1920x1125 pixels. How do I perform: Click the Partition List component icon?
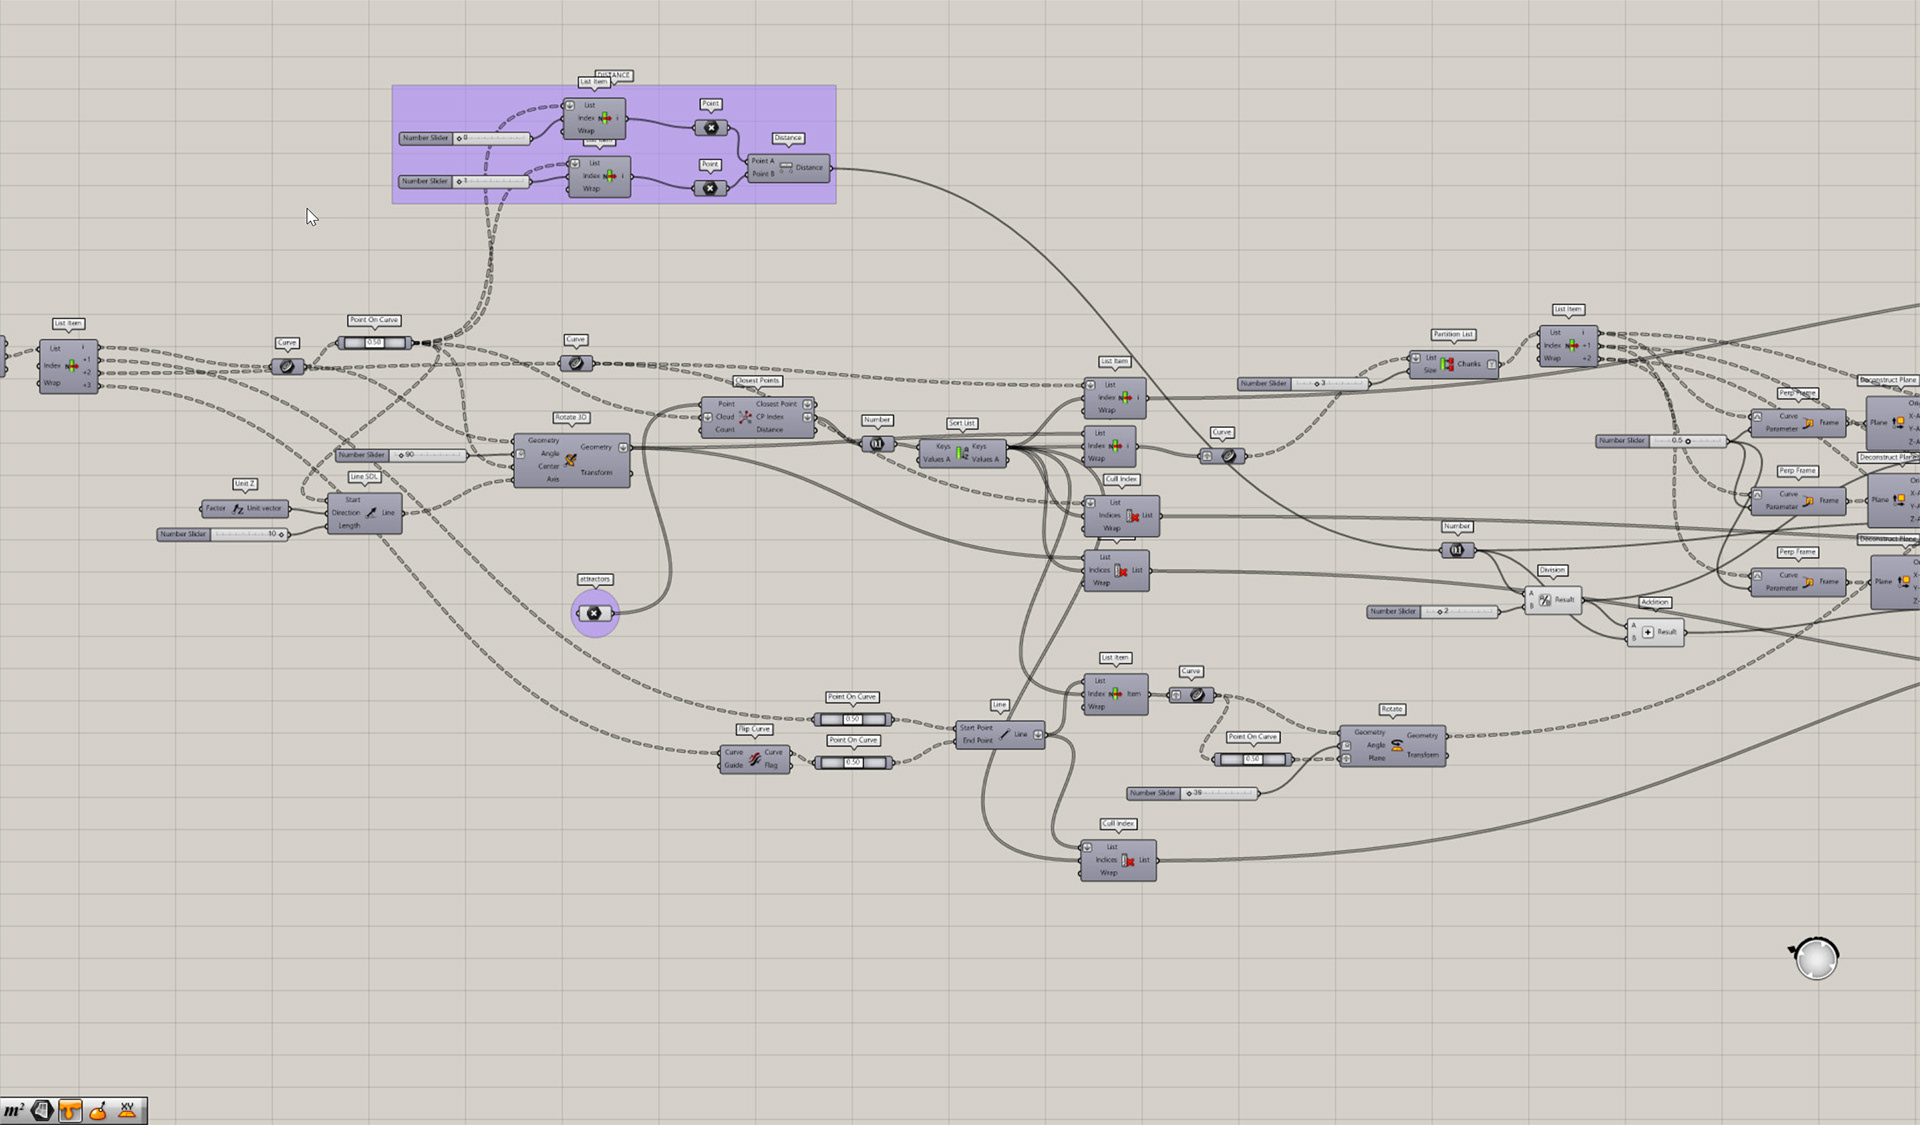(1447, 364)
